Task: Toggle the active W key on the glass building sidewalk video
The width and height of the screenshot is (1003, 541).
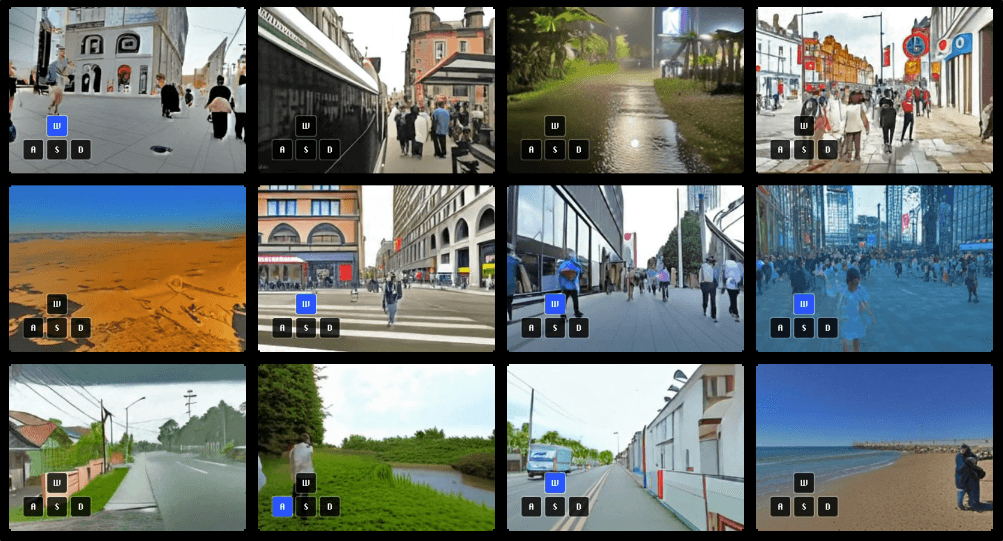Action: 555,304
